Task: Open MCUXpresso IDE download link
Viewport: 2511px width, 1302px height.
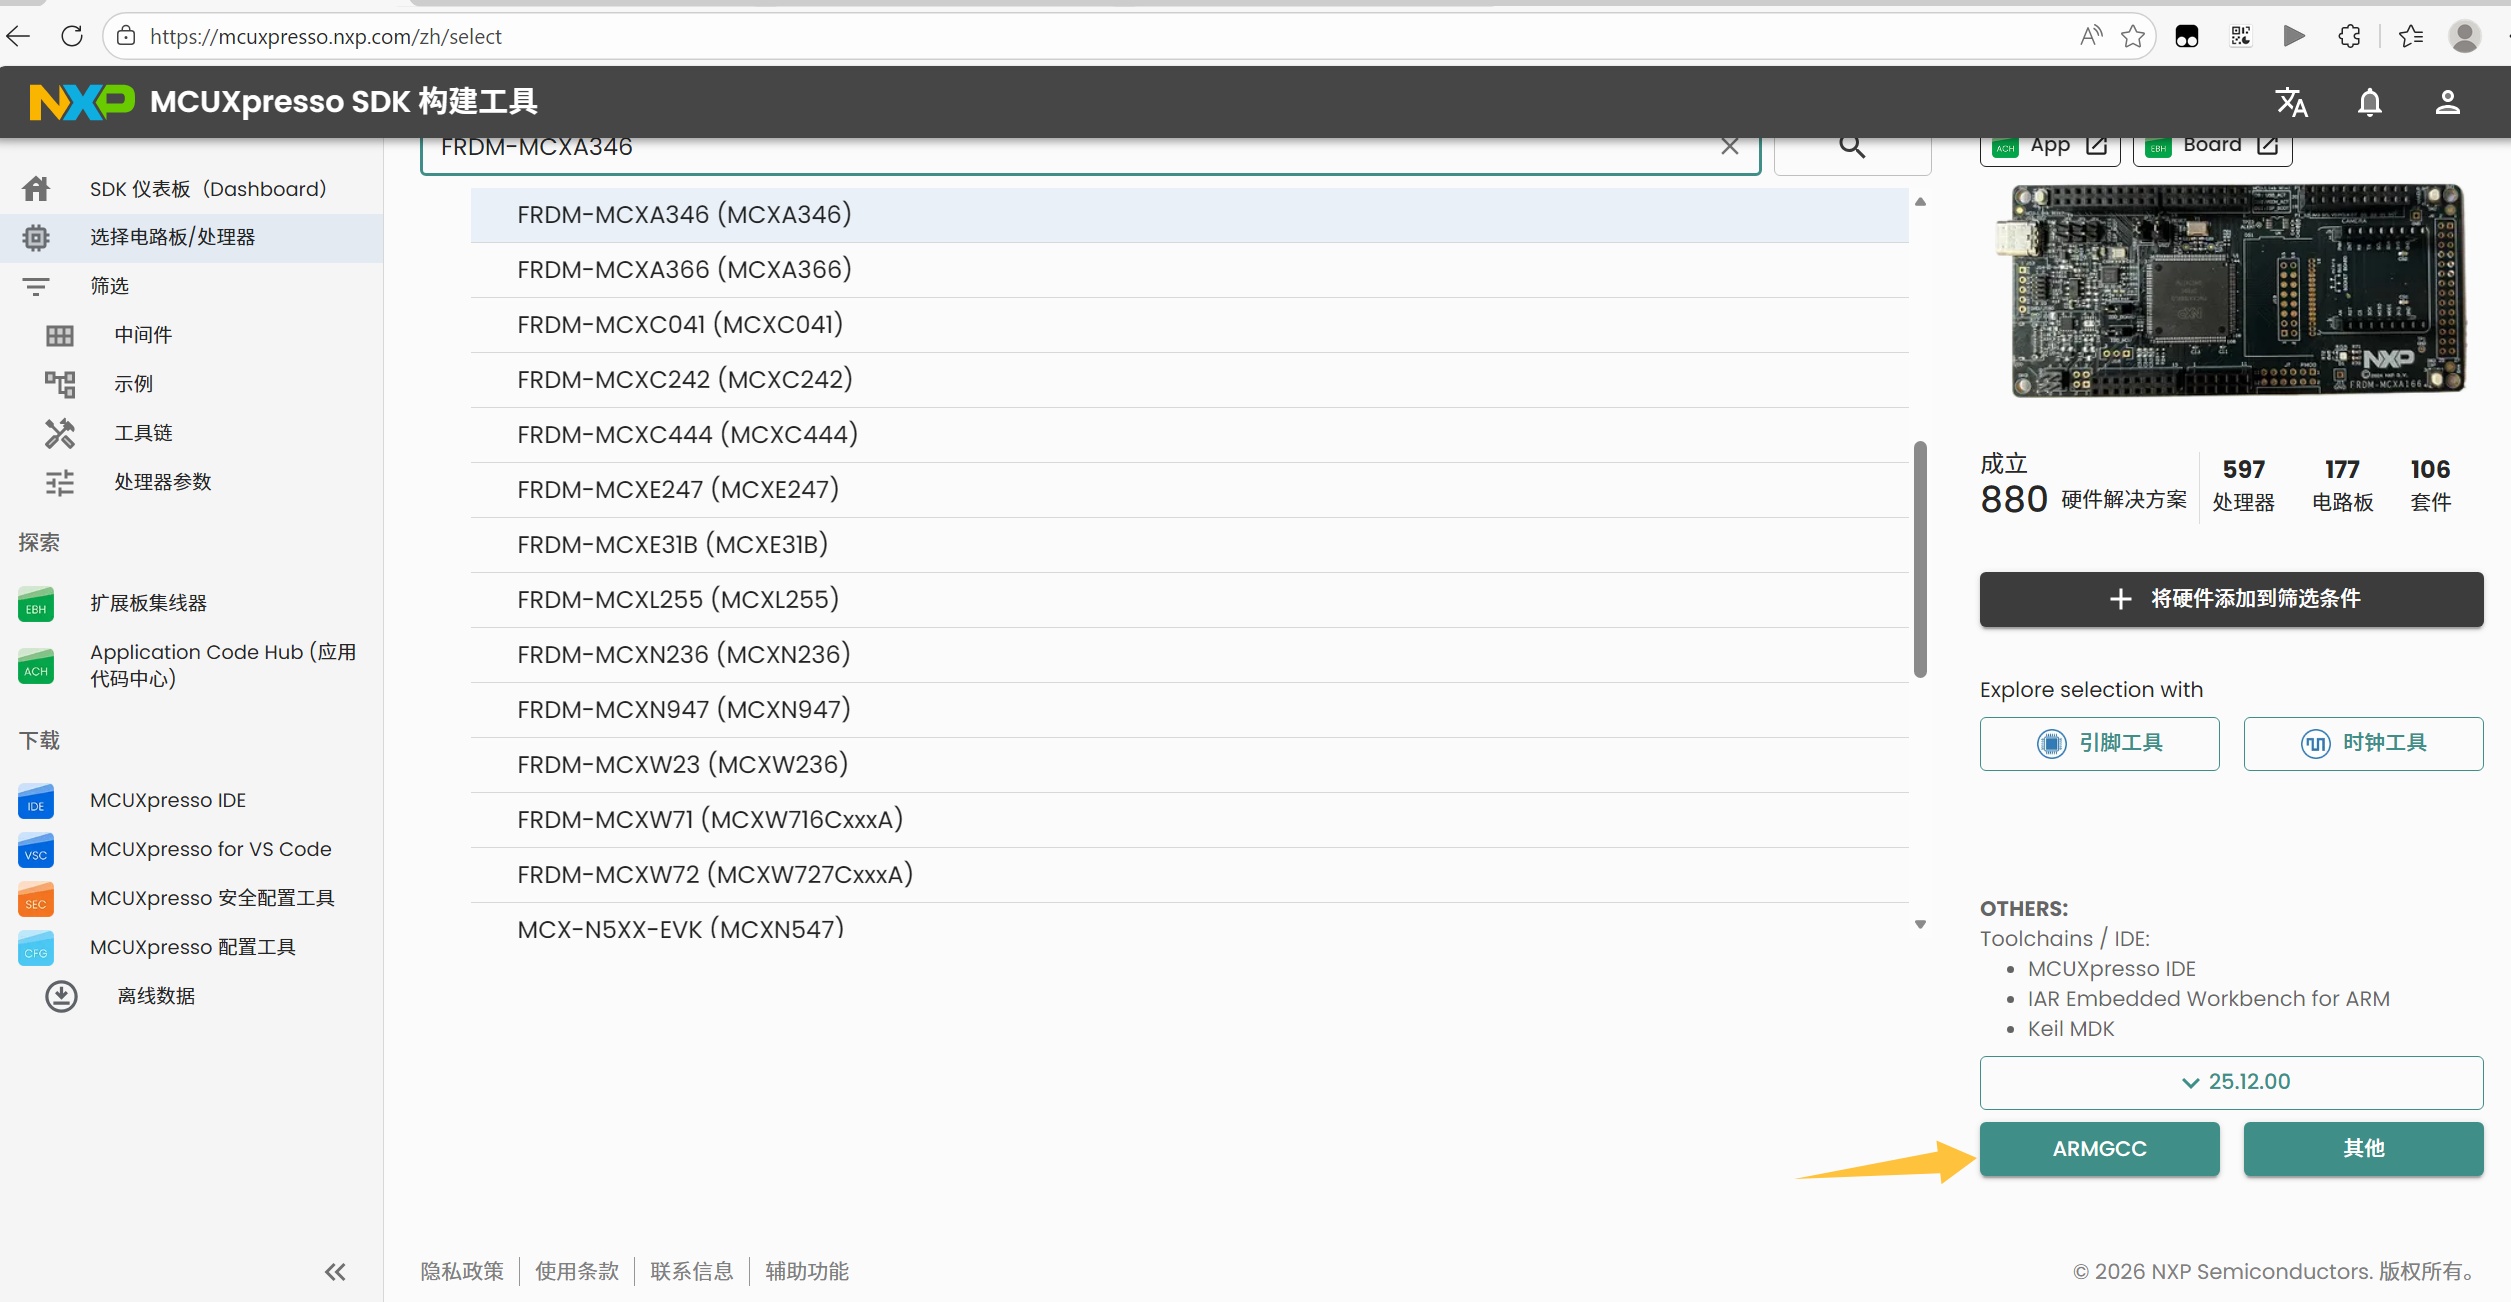Action: coord(192,800)
